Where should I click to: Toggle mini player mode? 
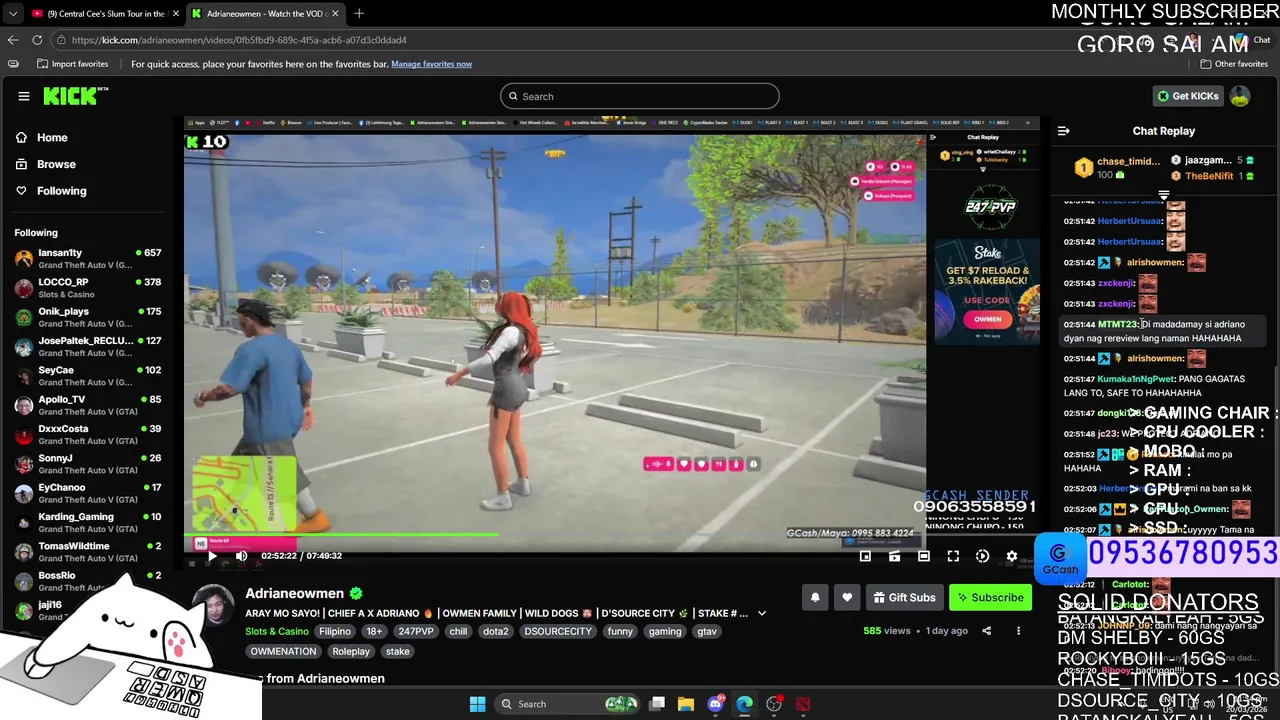[x=865, y=556]
